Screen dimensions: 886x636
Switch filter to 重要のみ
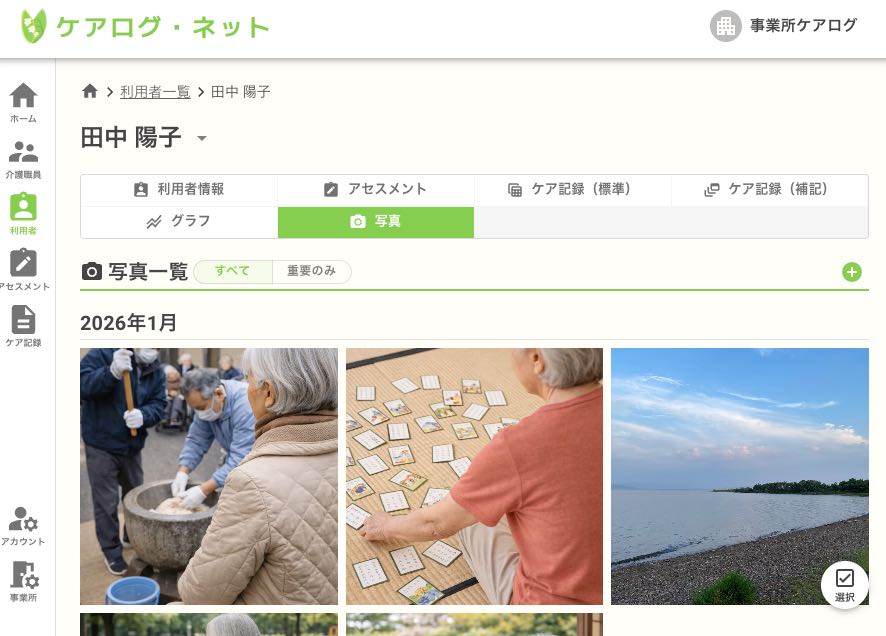311,271
